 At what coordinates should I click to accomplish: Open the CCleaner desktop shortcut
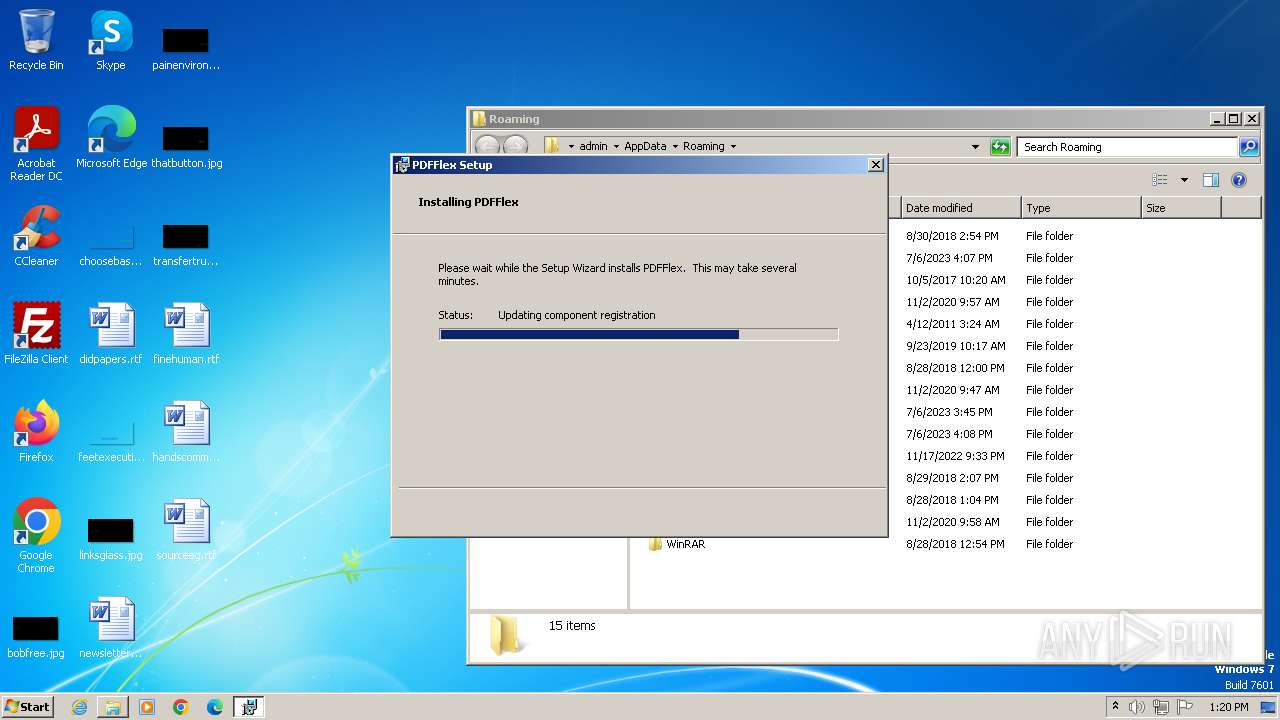coord(36,236)
